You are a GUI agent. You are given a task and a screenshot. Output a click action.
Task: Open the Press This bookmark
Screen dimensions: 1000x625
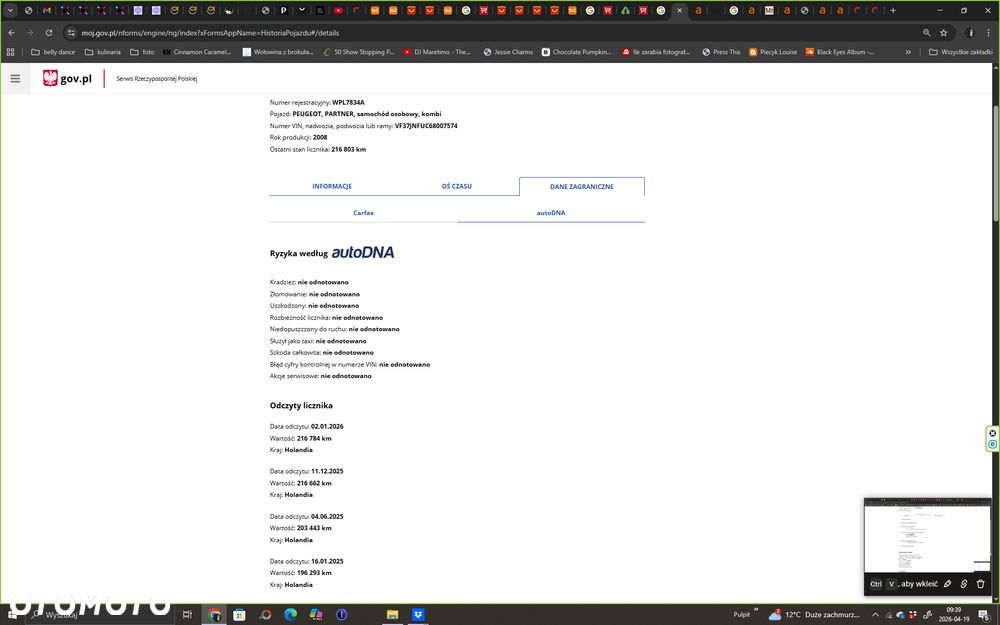[721, 52]
